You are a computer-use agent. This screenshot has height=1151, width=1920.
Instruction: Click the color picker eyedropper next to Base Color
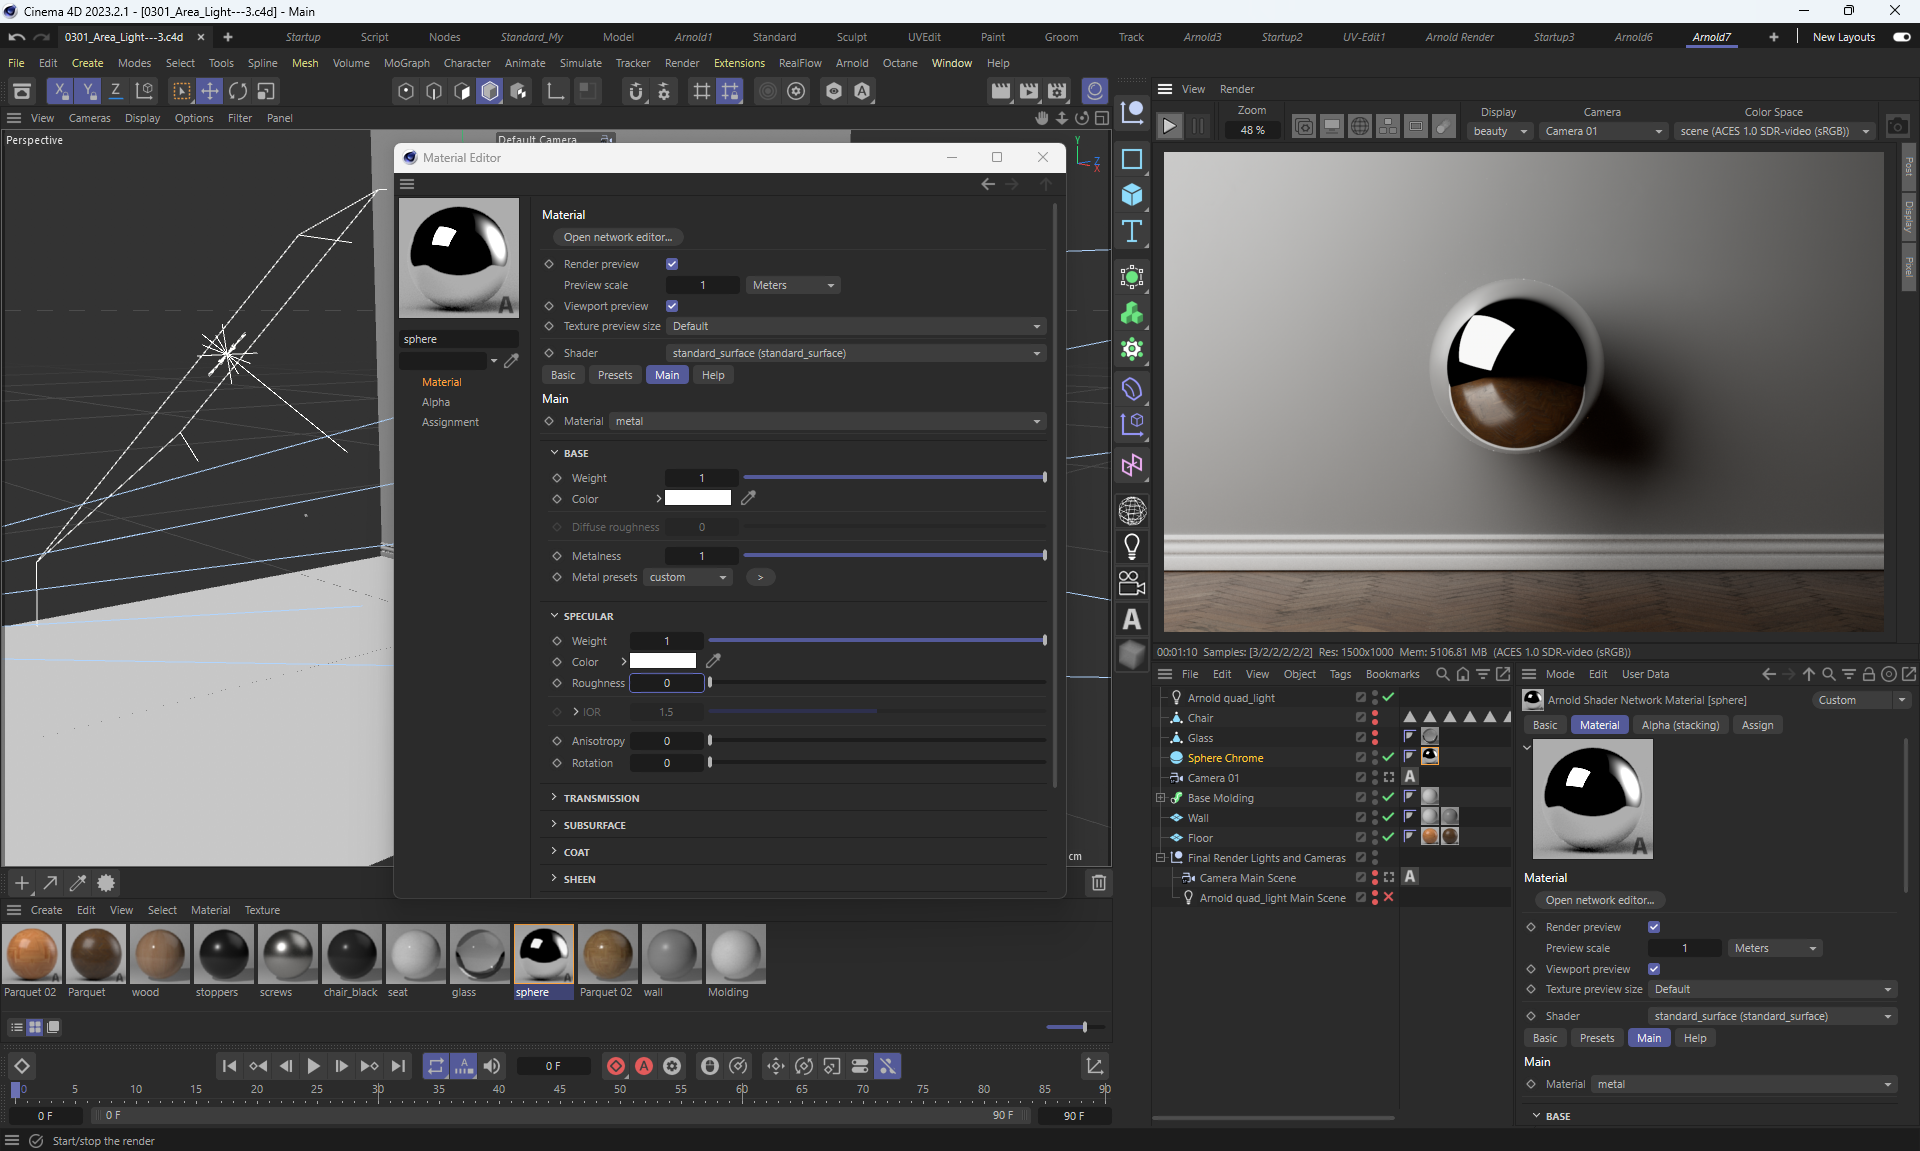click(748, 498)
